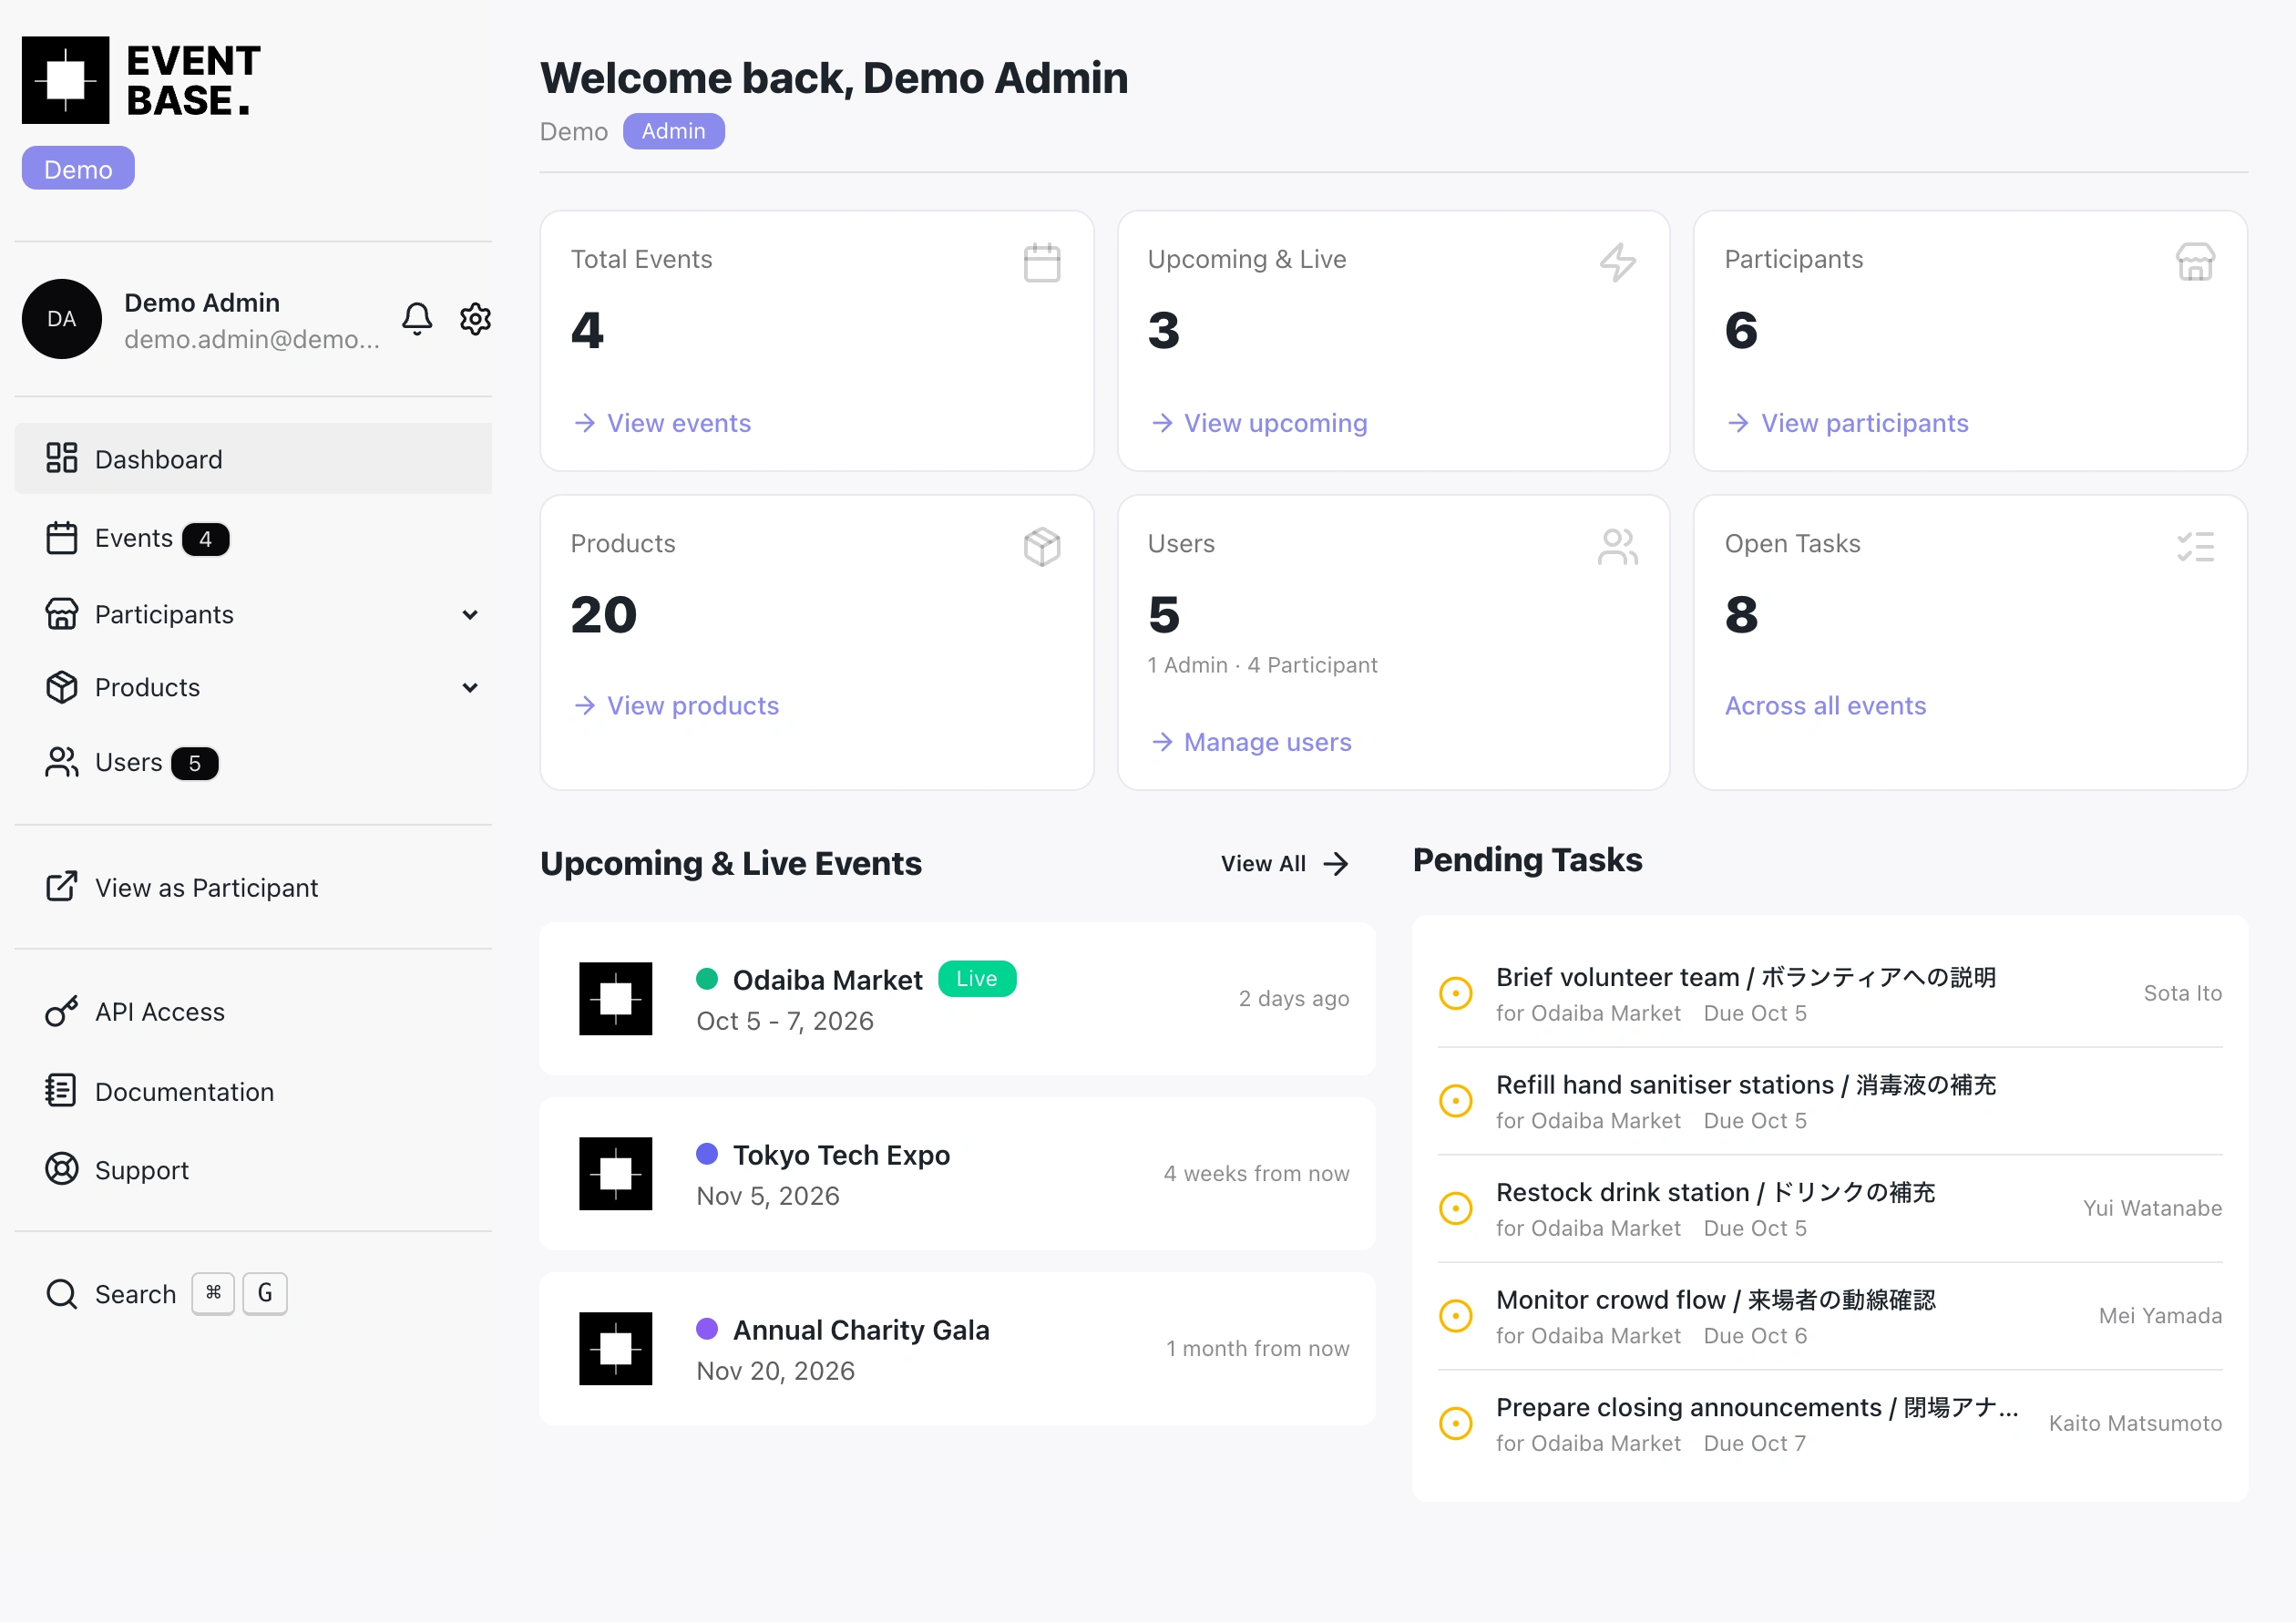The width and height of the screenshot is (2296, 1624).
Task: Click box icon in Products card
Action: click(1042, 547)
